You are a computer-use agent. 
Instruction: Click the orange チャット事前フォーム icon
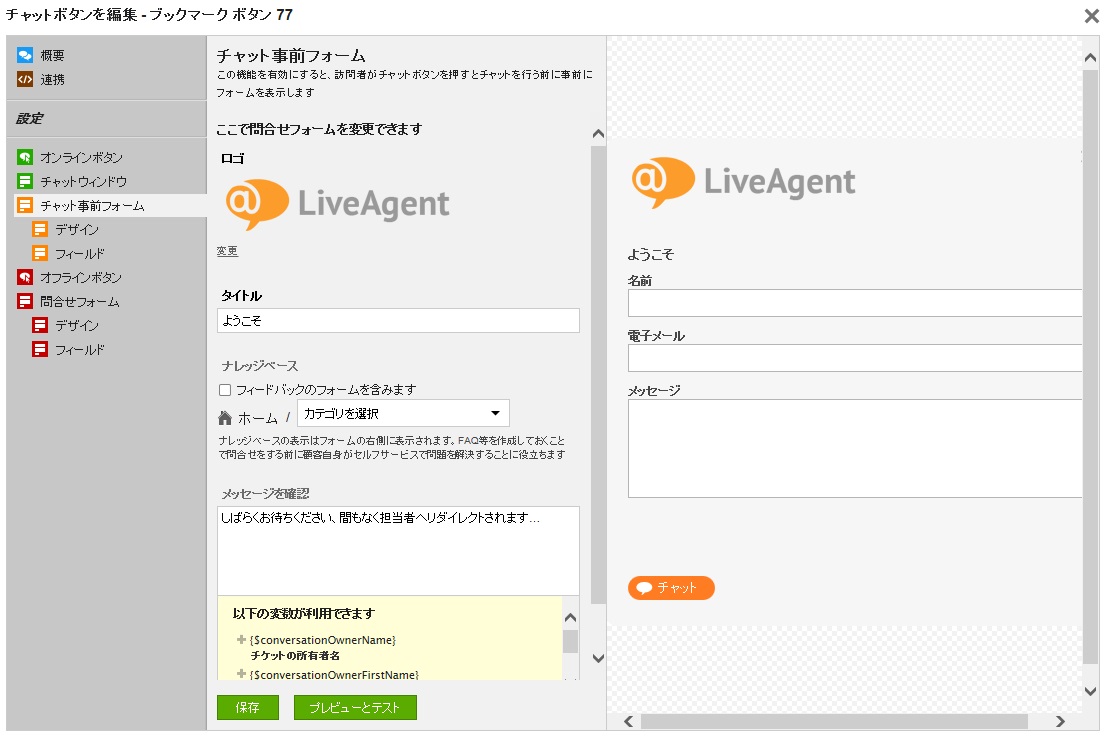tap(25, 205)
